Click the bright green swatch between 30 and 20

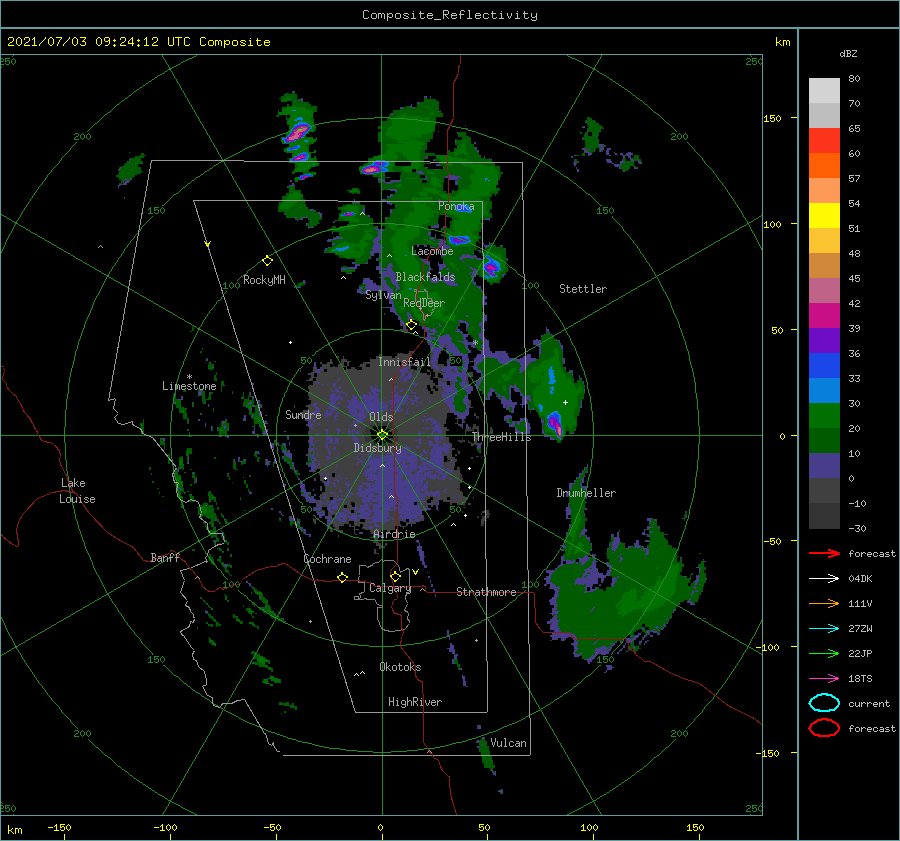[824, 416]
